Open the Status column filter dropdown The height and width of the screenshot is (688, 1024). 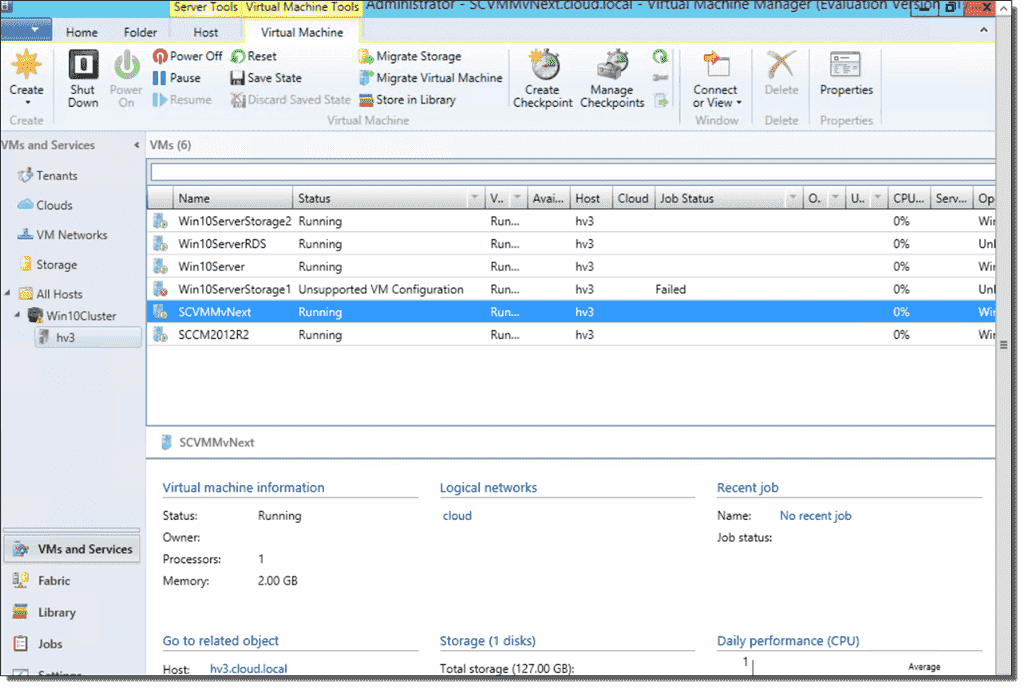[475, 198]
